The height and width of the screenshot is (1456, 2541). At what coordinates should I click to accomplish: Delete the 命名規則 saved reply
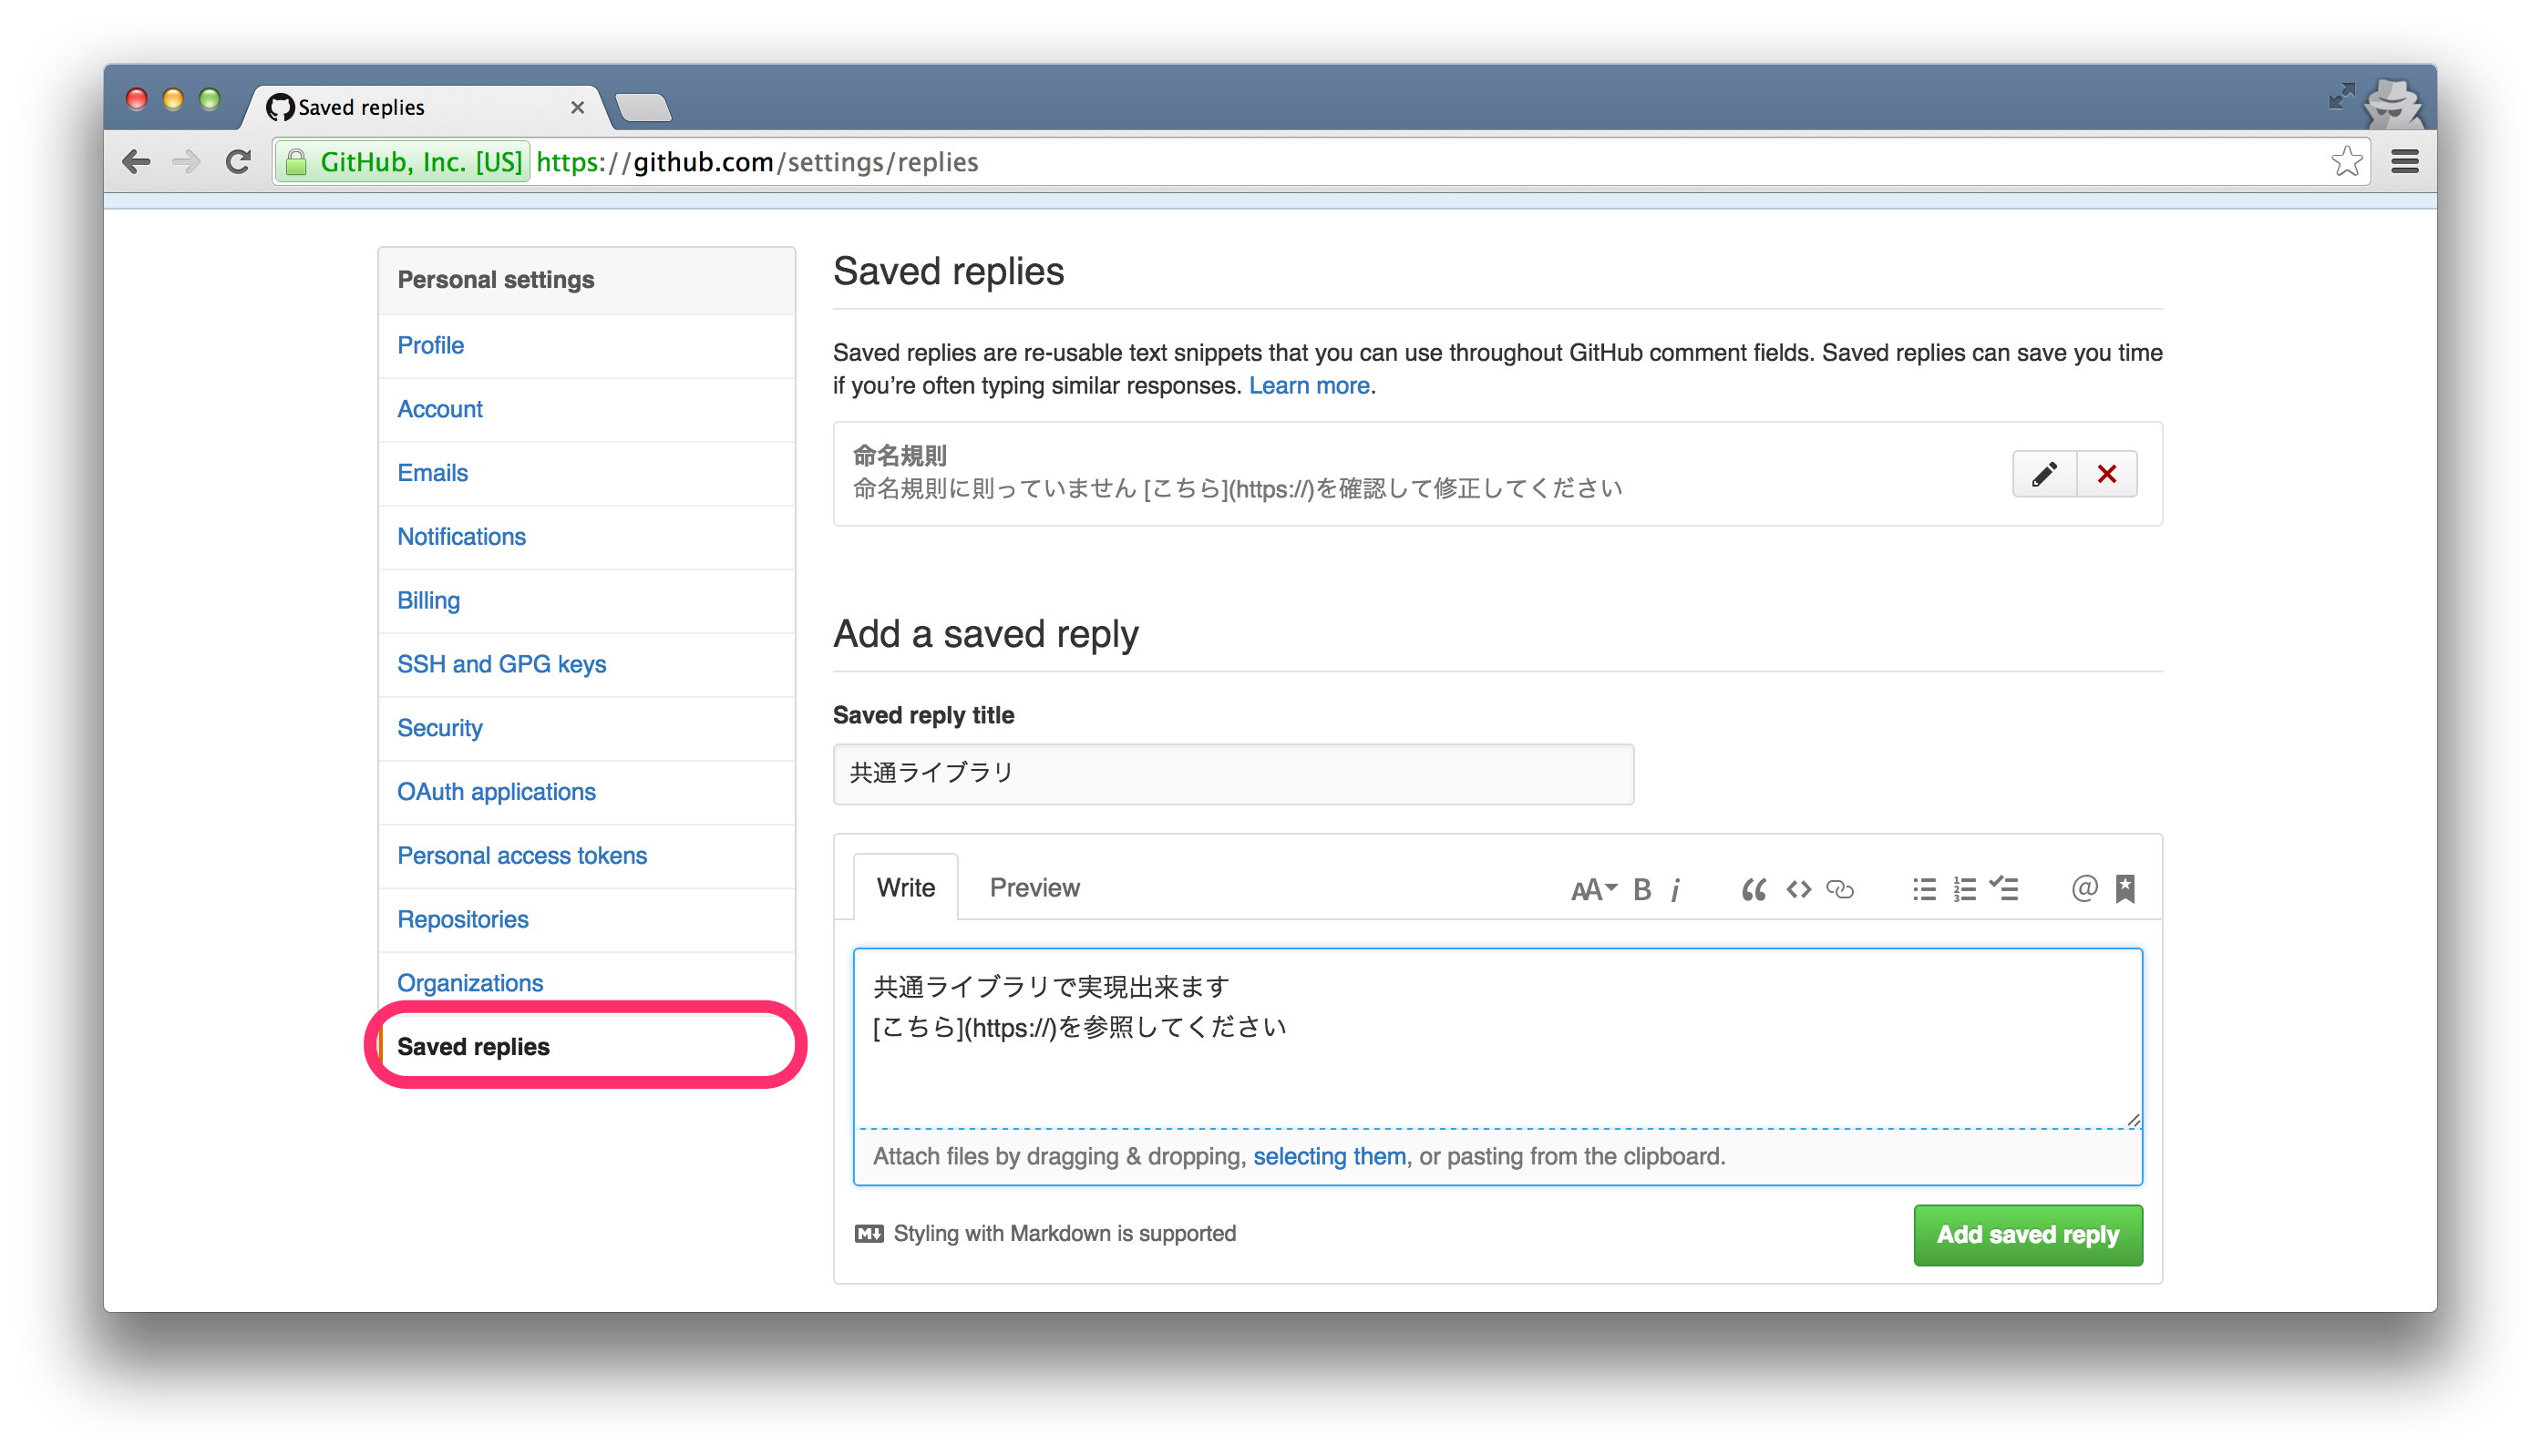(x=2107, y=474)
